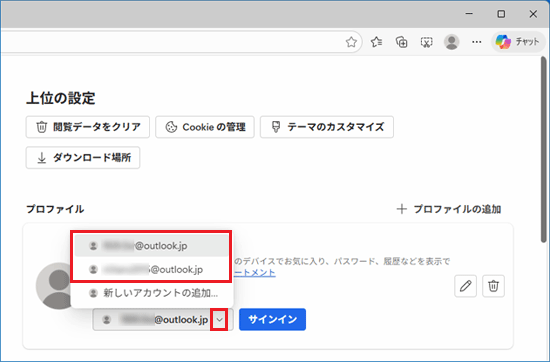Click the delete profile trash icon

[x=494, y=286]
